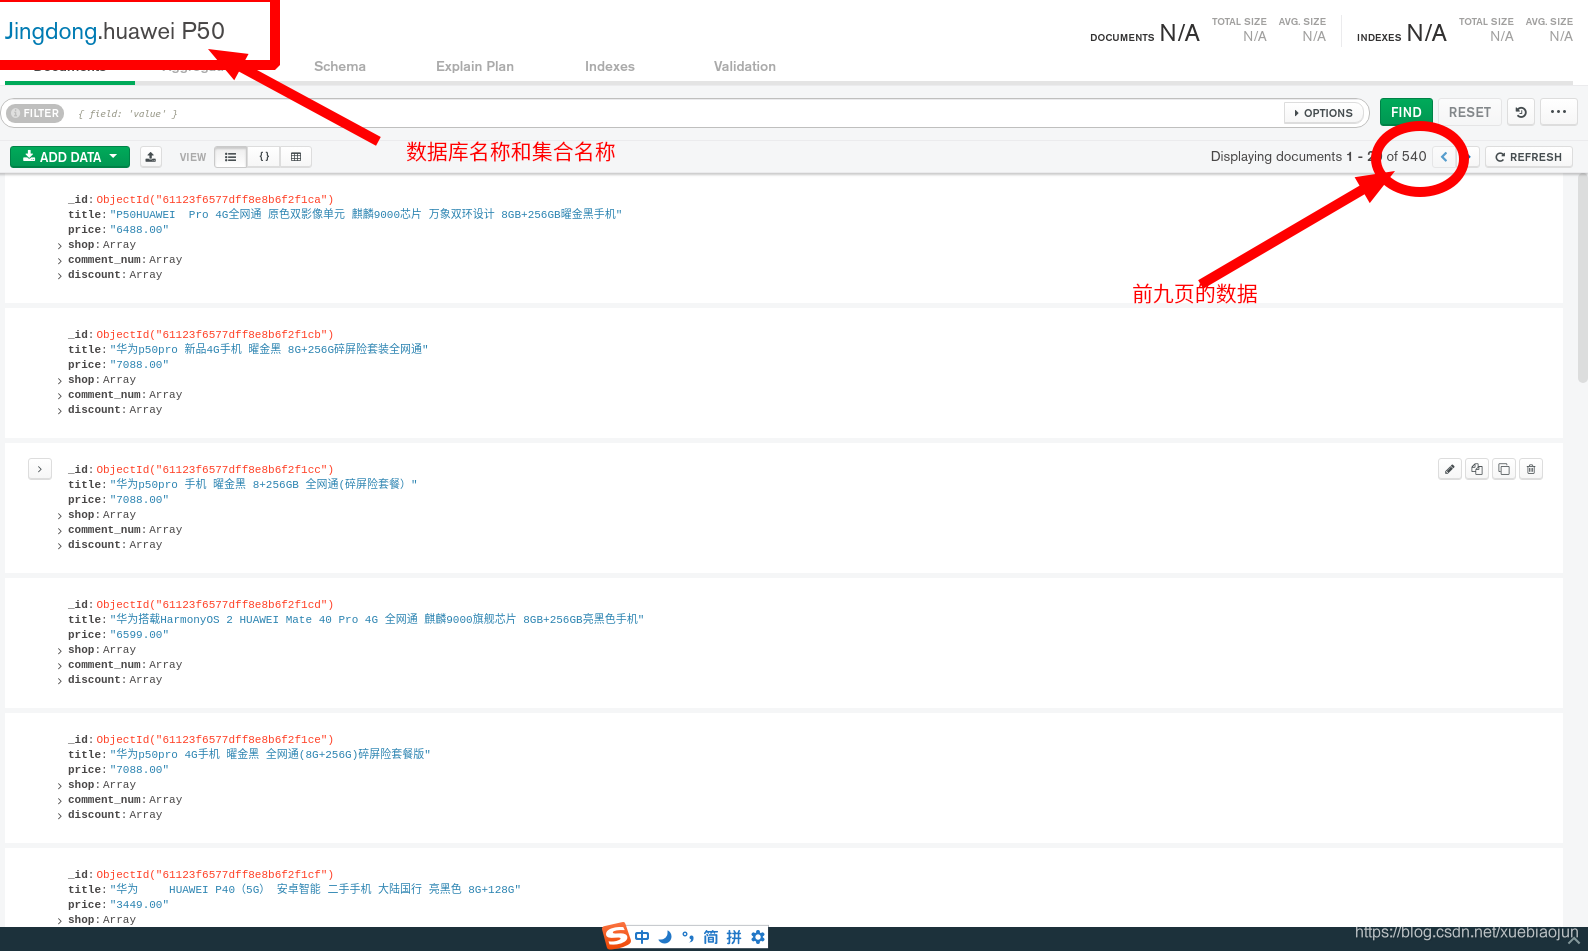Click the Jingdong database link
This screenshot has width=1588, height=951.
(50, 31)
